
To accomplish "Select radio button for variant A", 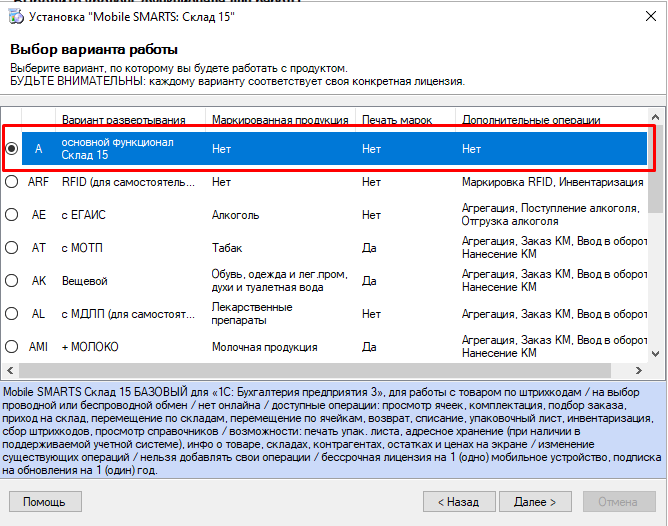I will [12, 149].
